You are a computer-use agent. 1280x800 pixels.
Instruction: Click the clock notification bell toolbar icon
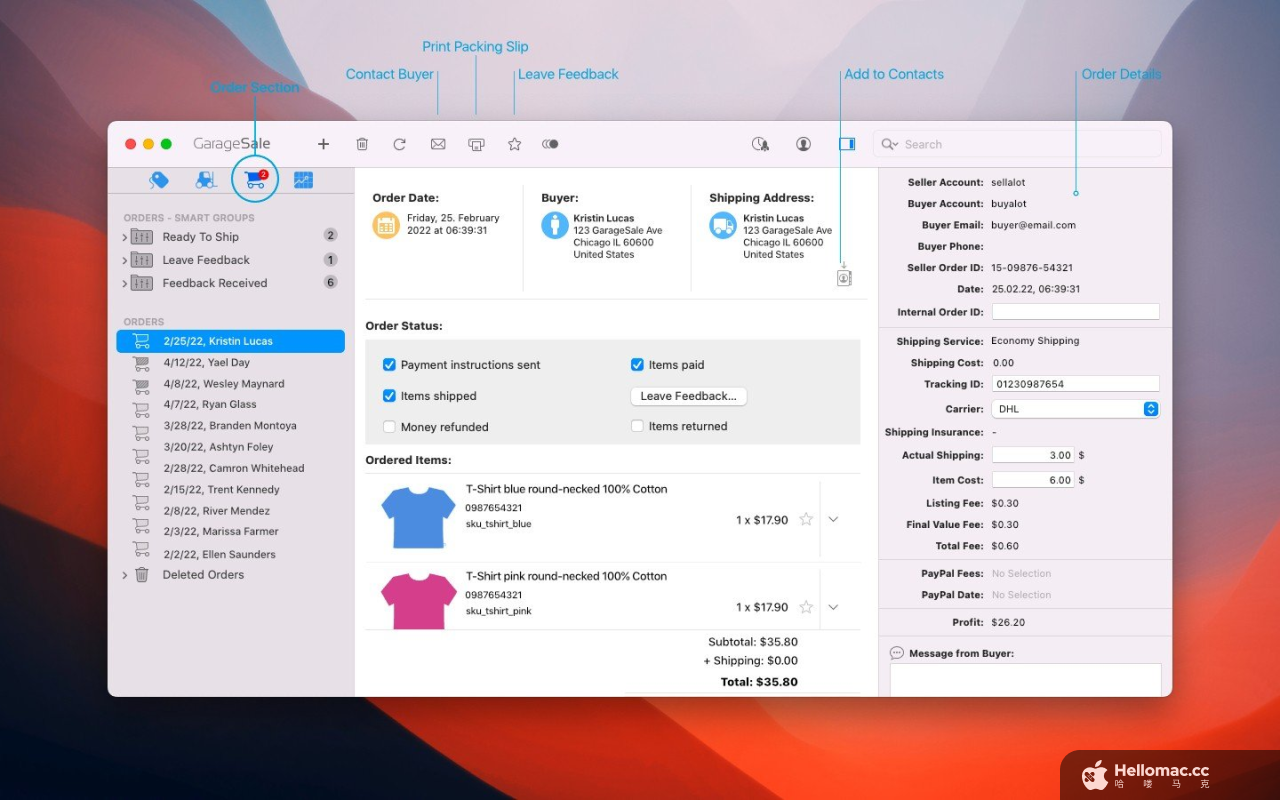(760, 144)
